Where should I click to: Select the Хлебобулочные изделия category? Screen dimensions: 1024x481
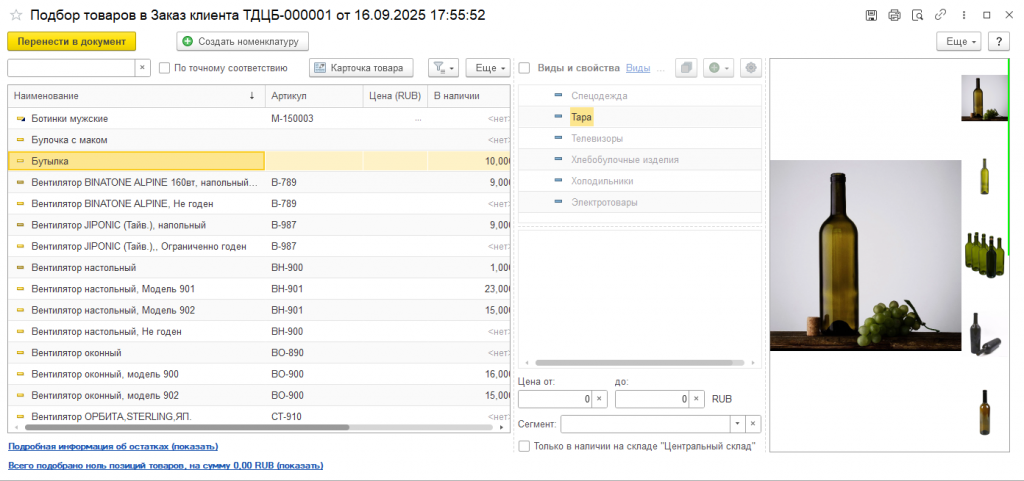[625, 160]
